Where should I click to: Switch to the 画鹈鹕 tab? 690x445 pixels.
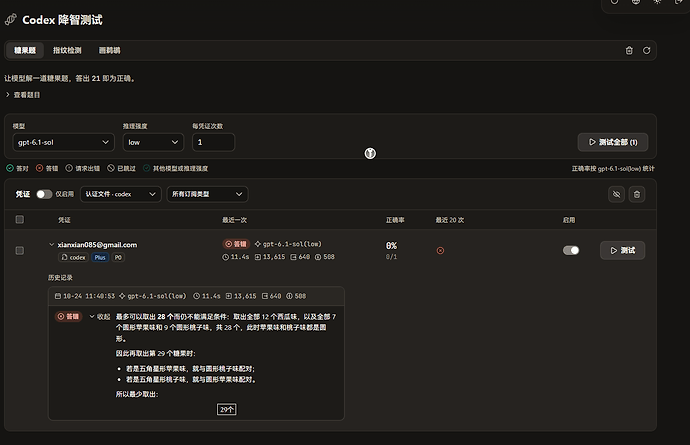(110, 51)
